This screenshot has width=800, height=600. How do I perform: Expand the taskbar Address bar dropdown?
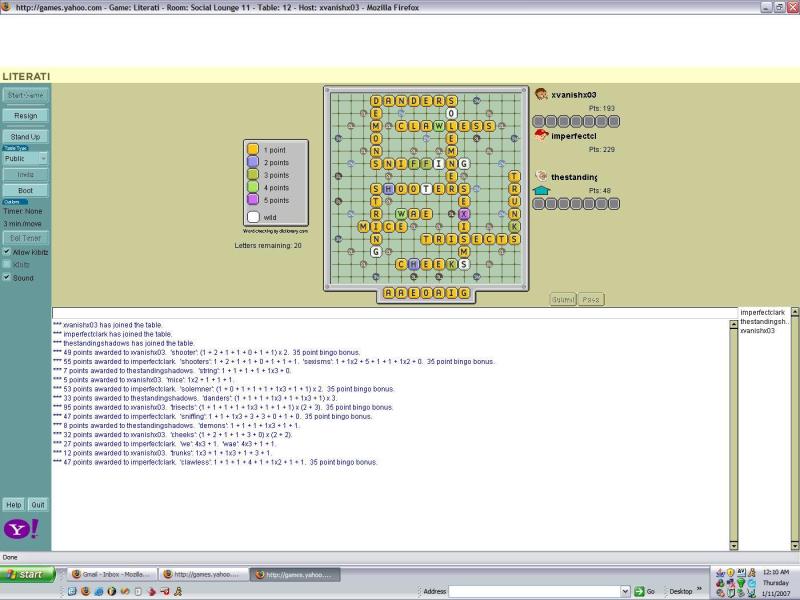(x=626, y=591)
